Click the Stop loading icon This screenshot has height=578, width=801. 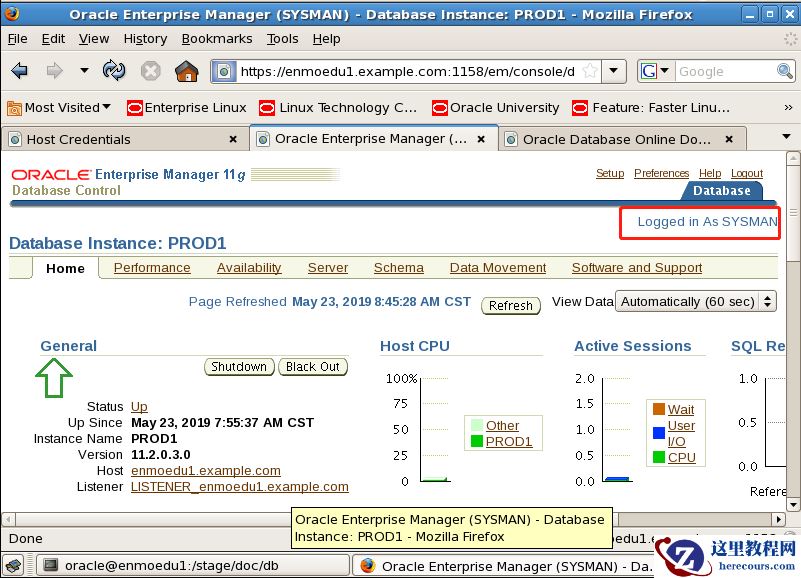click(x=151, y=71)
